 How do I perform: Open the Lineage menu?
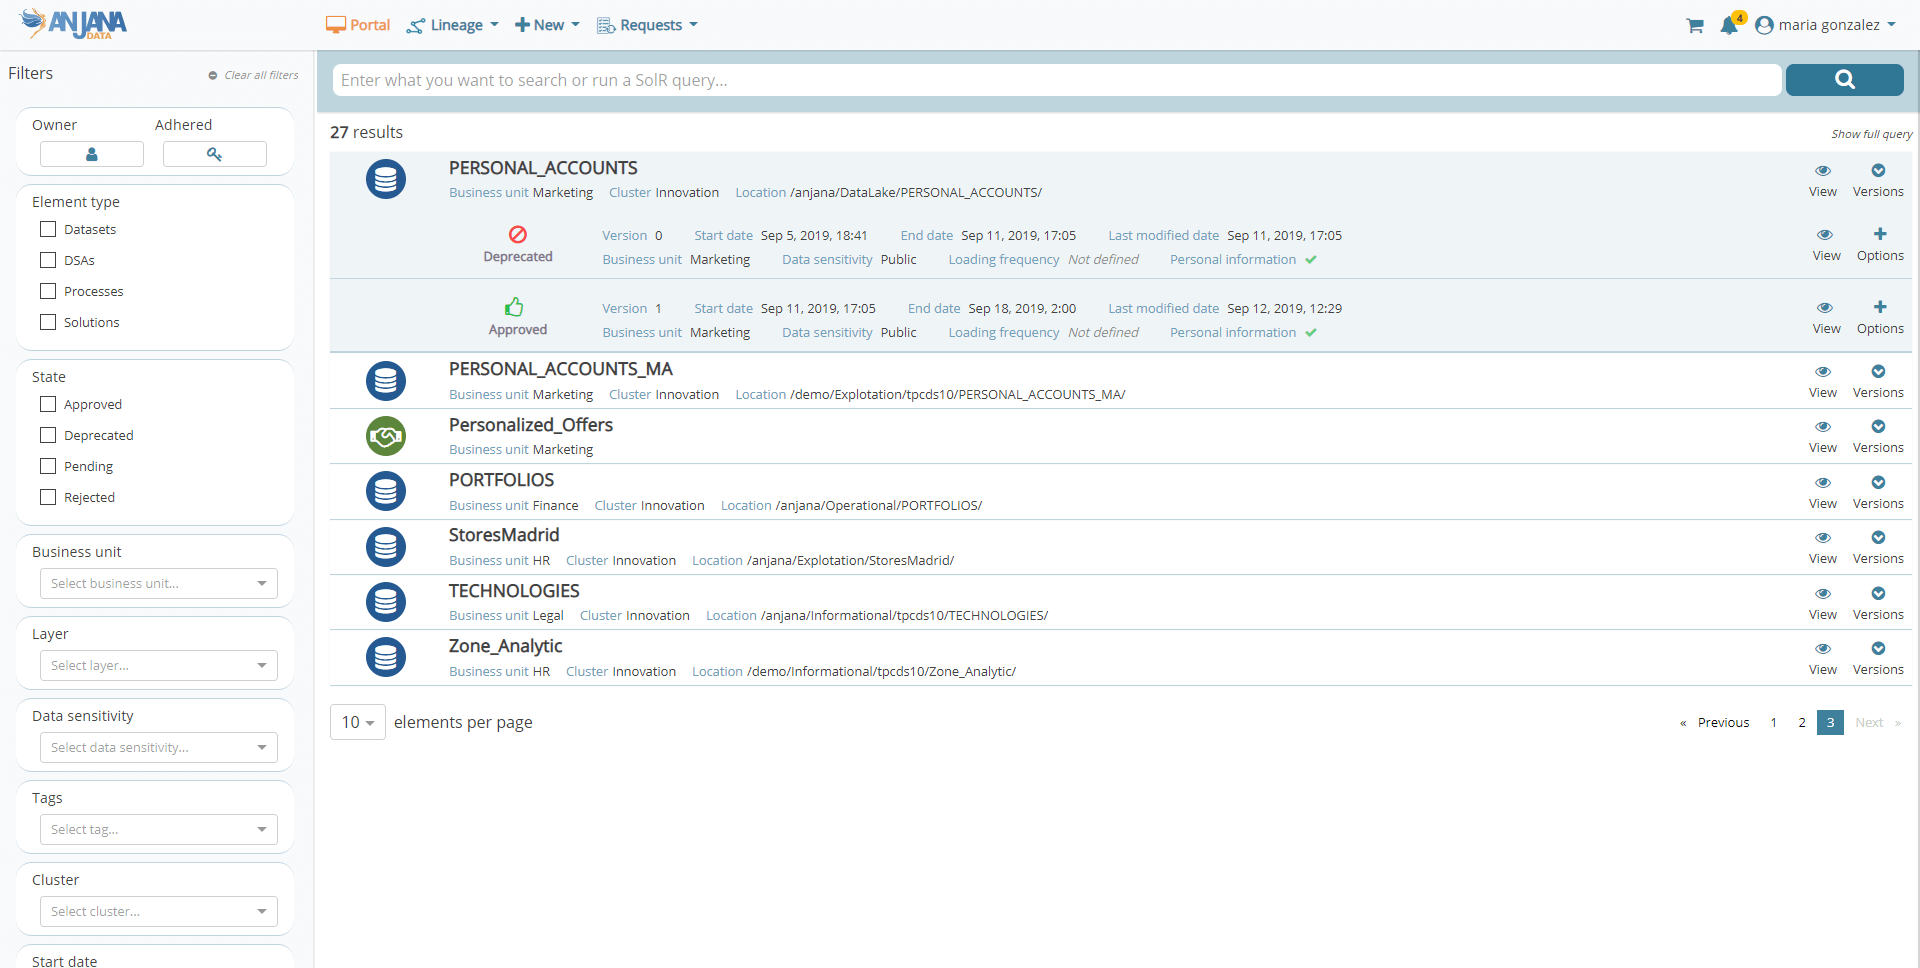453,25
